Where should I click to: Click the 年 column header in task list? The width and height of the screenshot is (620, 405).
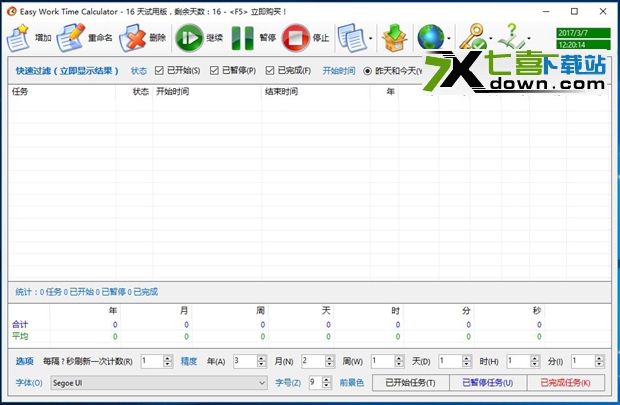384,92
